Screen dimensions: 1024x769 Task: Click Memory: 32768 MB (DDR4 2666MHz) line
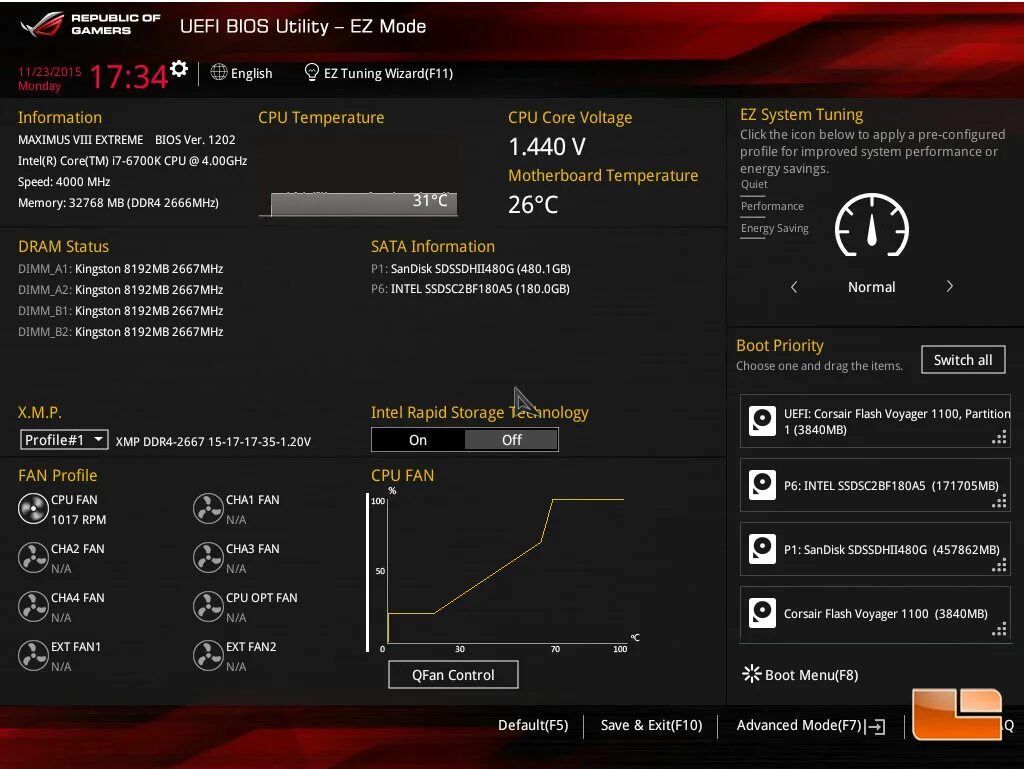pos(118,203)
